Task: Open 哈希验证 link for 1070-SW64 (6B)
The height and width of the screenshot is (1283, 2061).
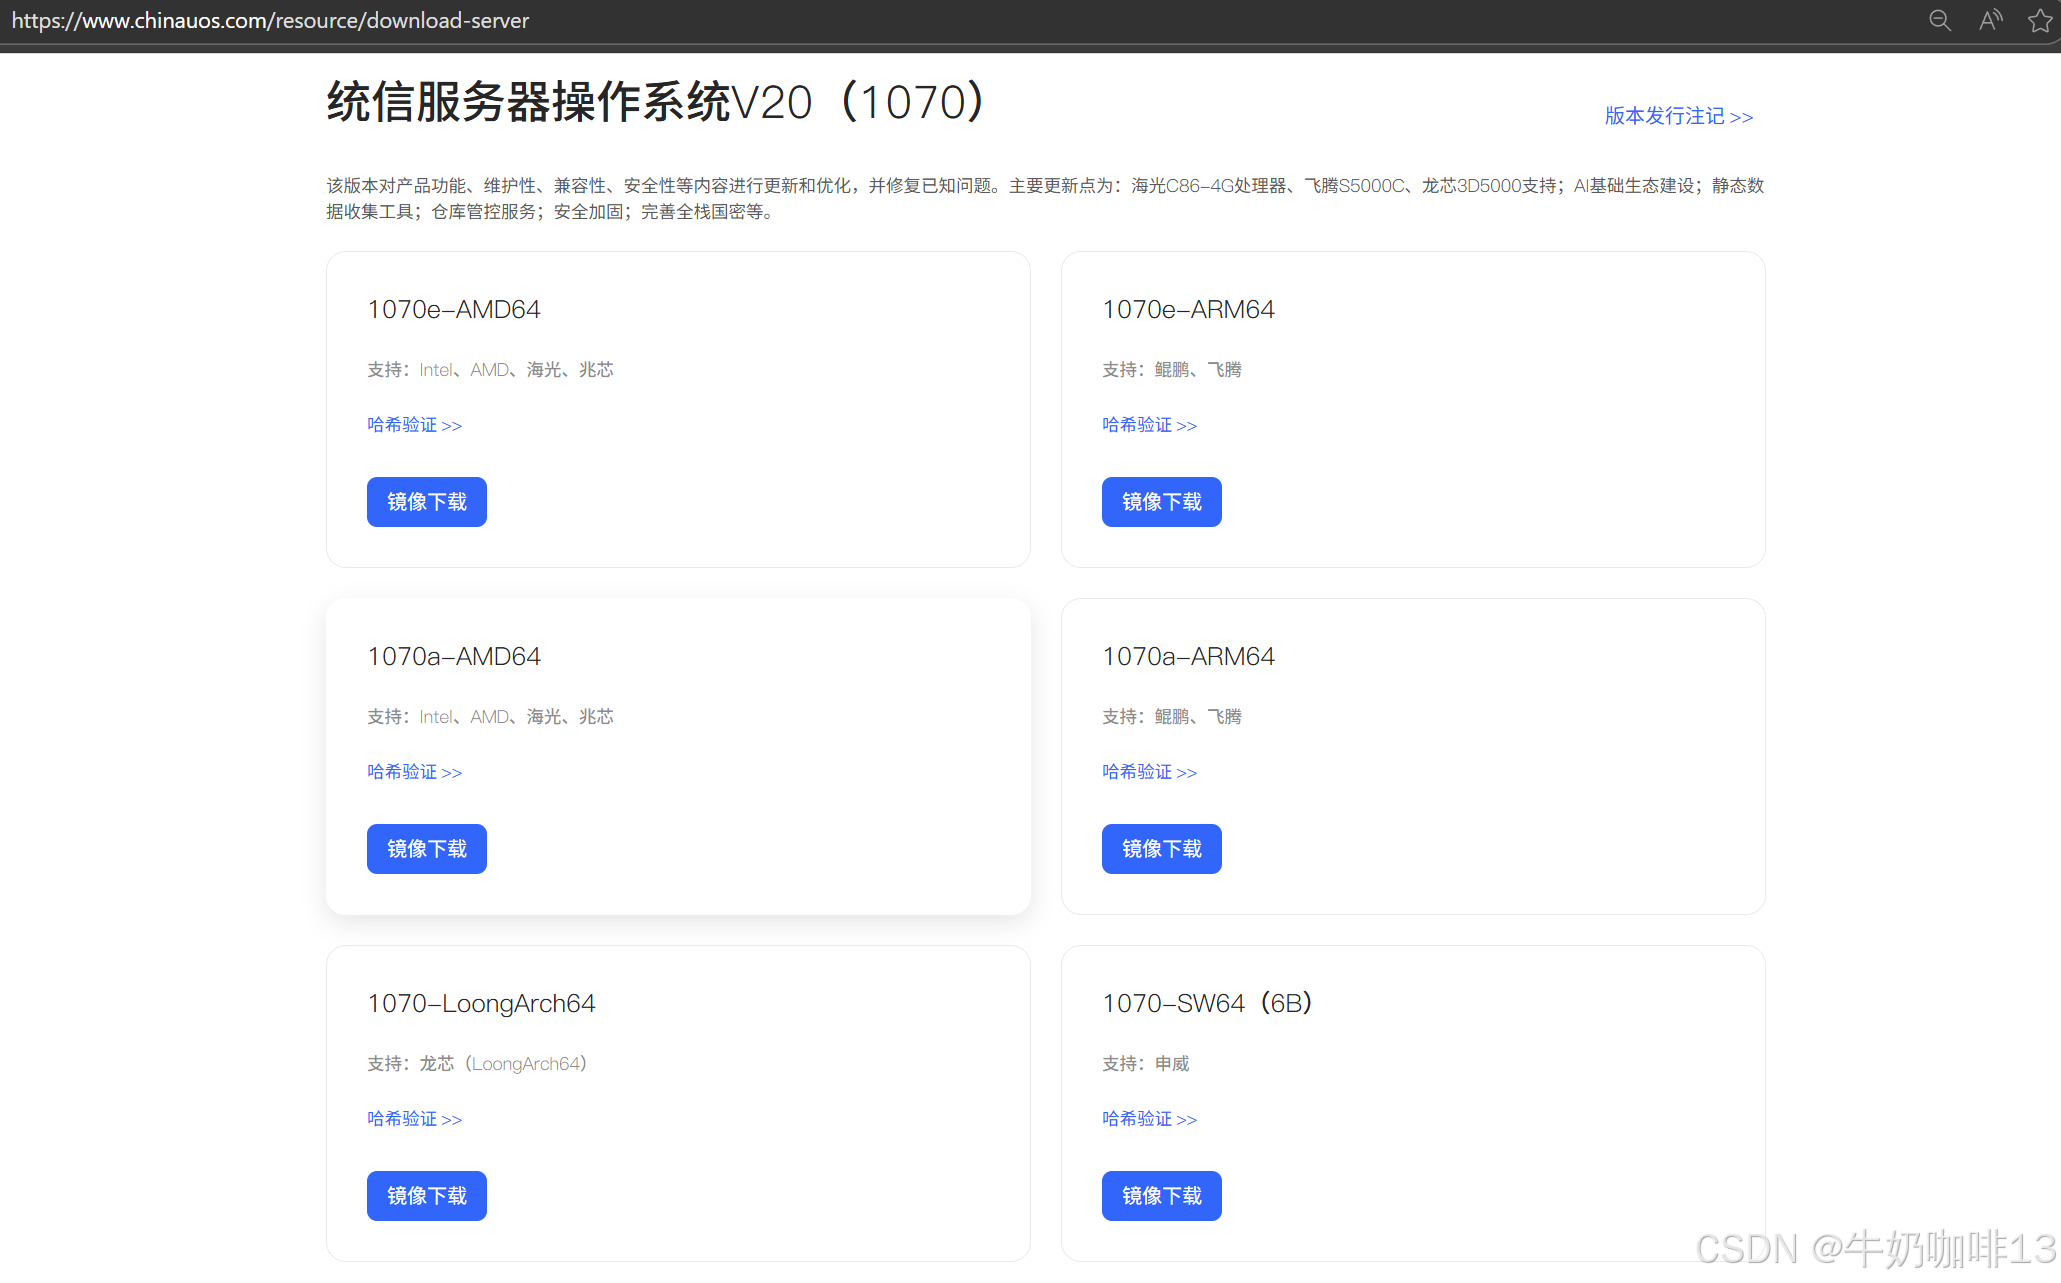Action: (x=1149, y=1119)
